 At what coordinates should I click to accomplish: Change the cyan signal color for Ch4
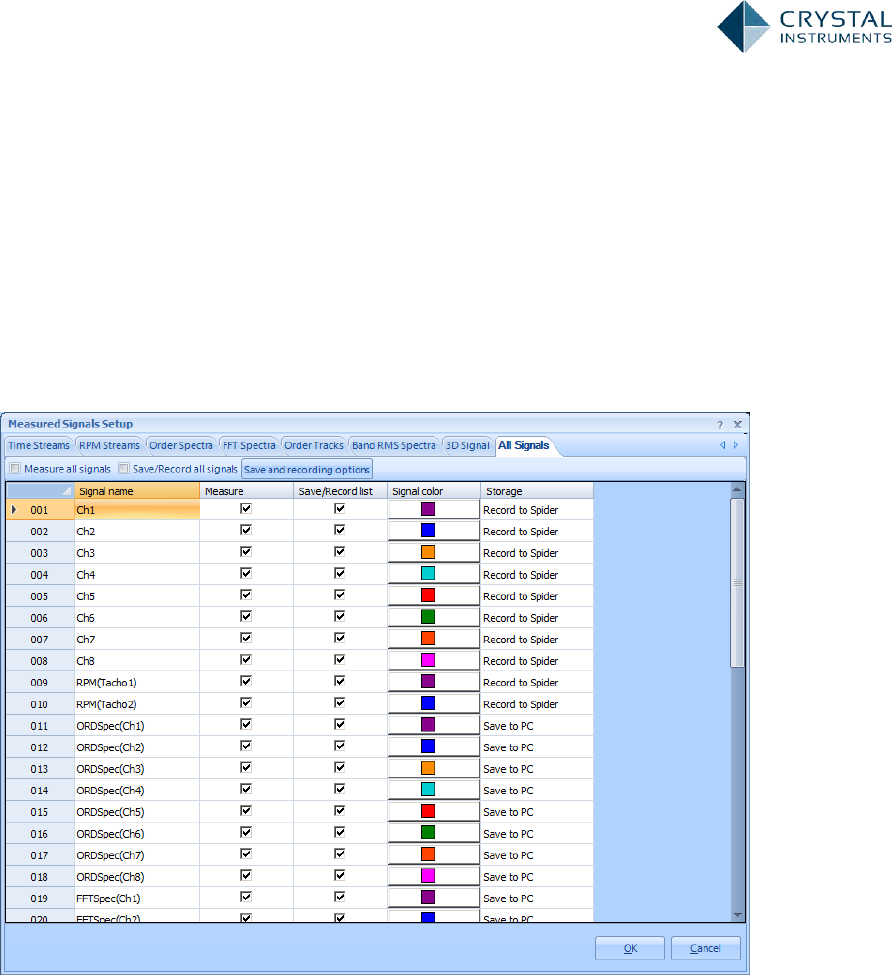(x=428, y=573)
